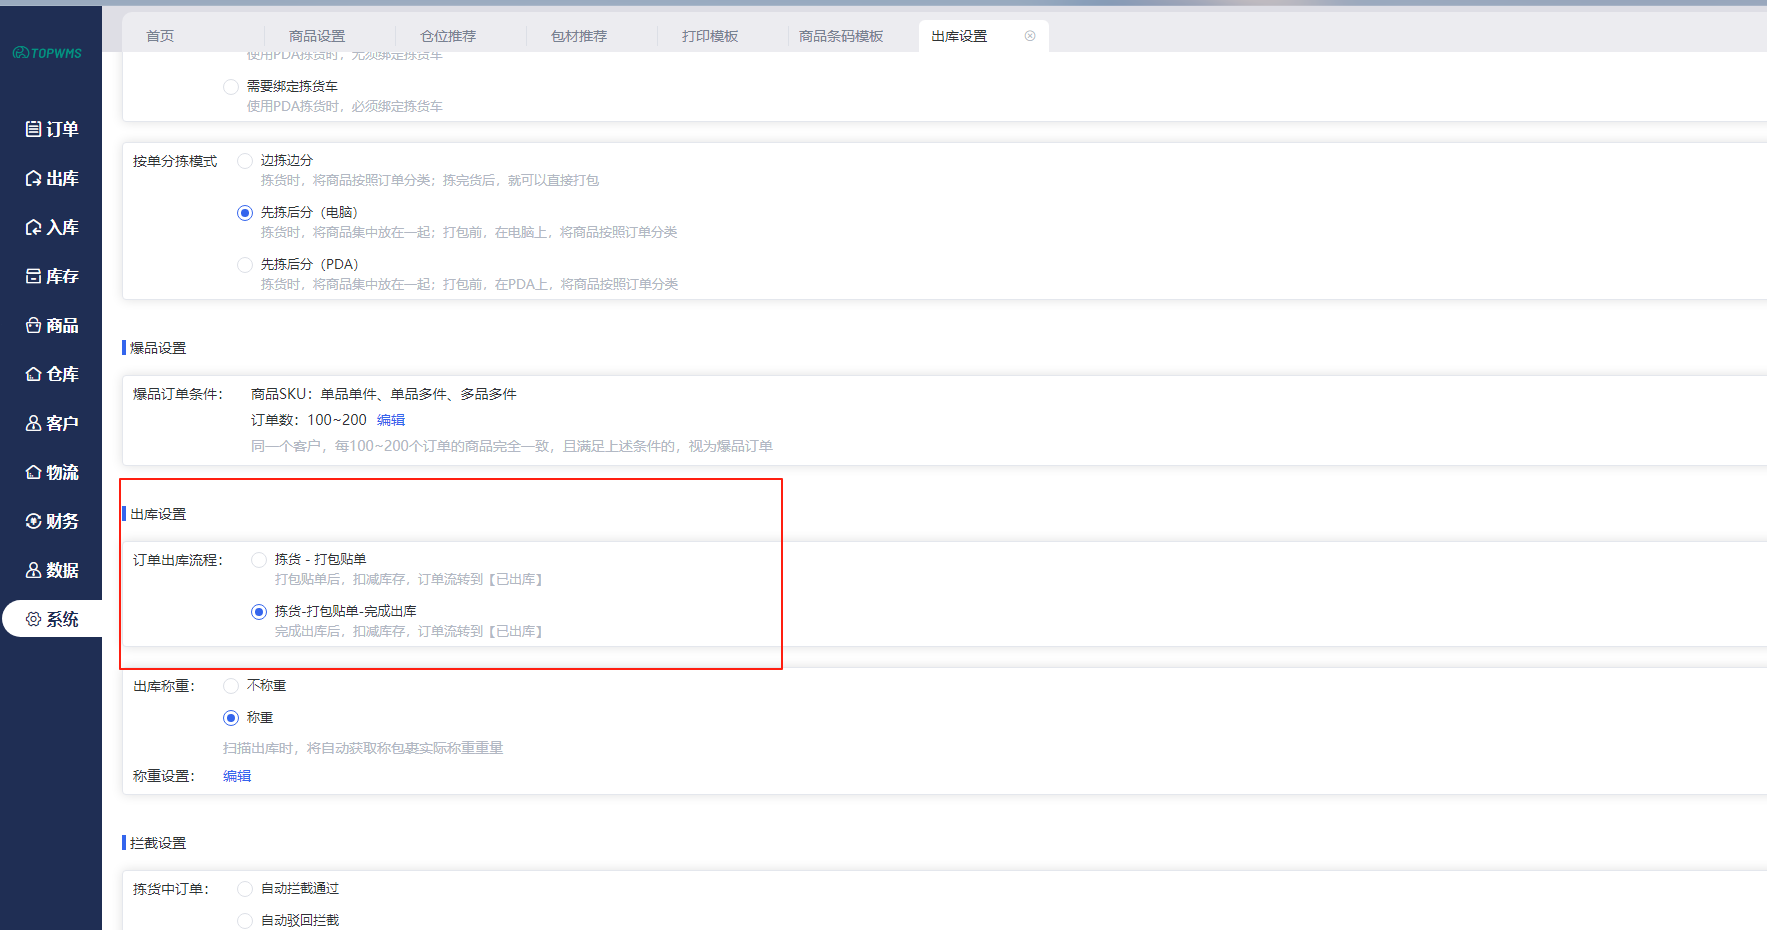Click the 按单分拣模式 label
The width and height of the screenshot is (1767, 930).
coord(175,161)
